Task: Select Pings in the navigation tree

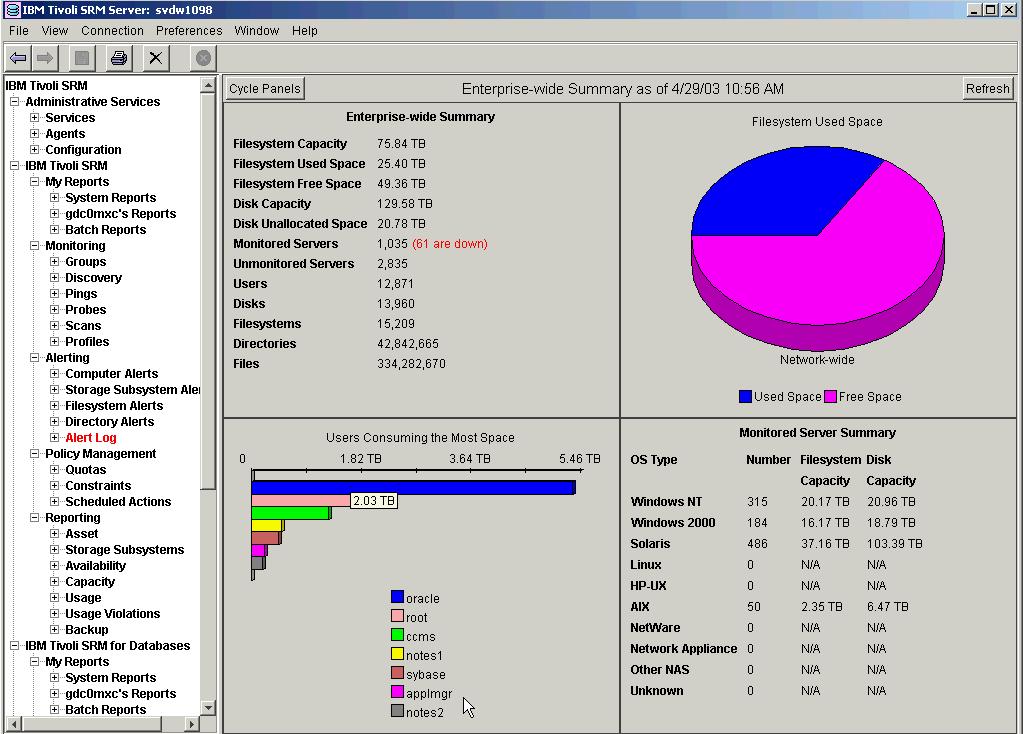Action: click(x=81, y=294)
